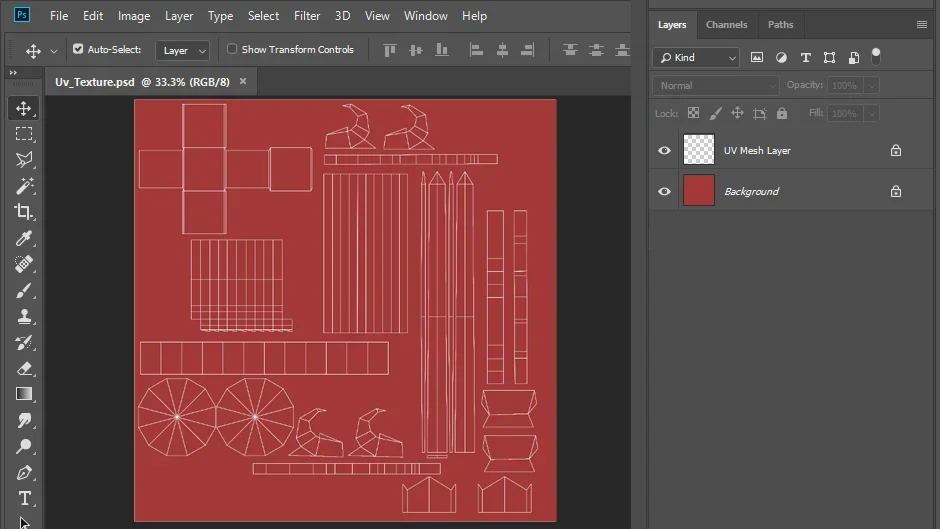Toggle lock transparent pixels

(x=693, y=113)
